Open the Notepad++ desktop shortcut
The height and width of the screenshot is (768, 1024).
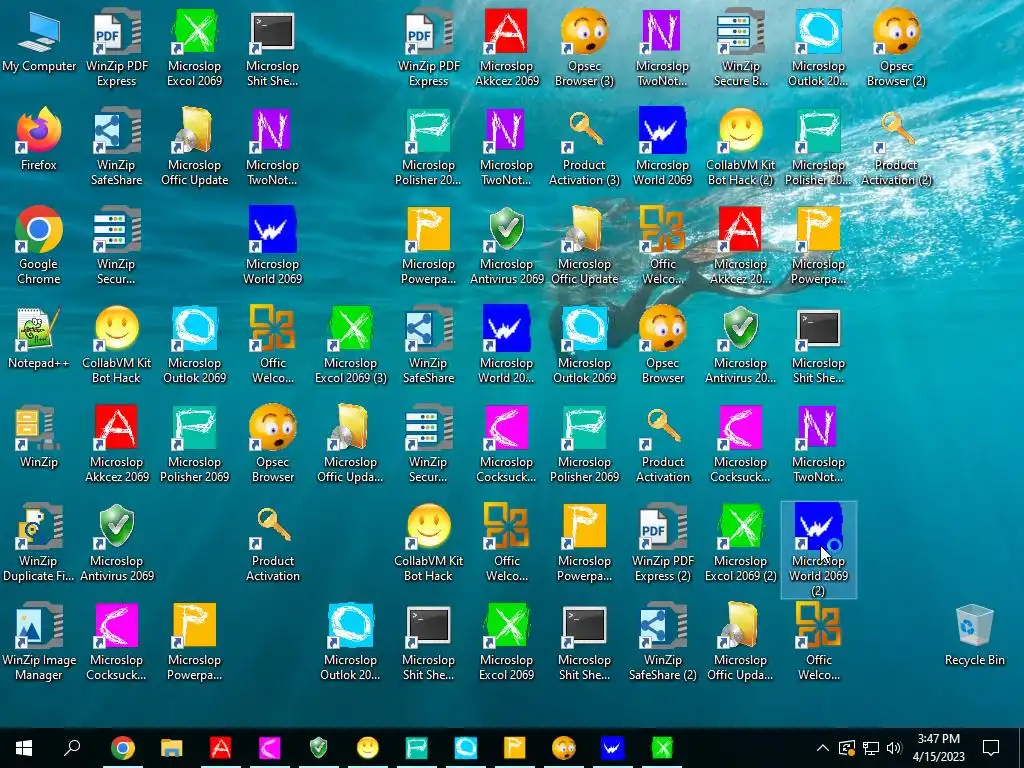[39, 338]
